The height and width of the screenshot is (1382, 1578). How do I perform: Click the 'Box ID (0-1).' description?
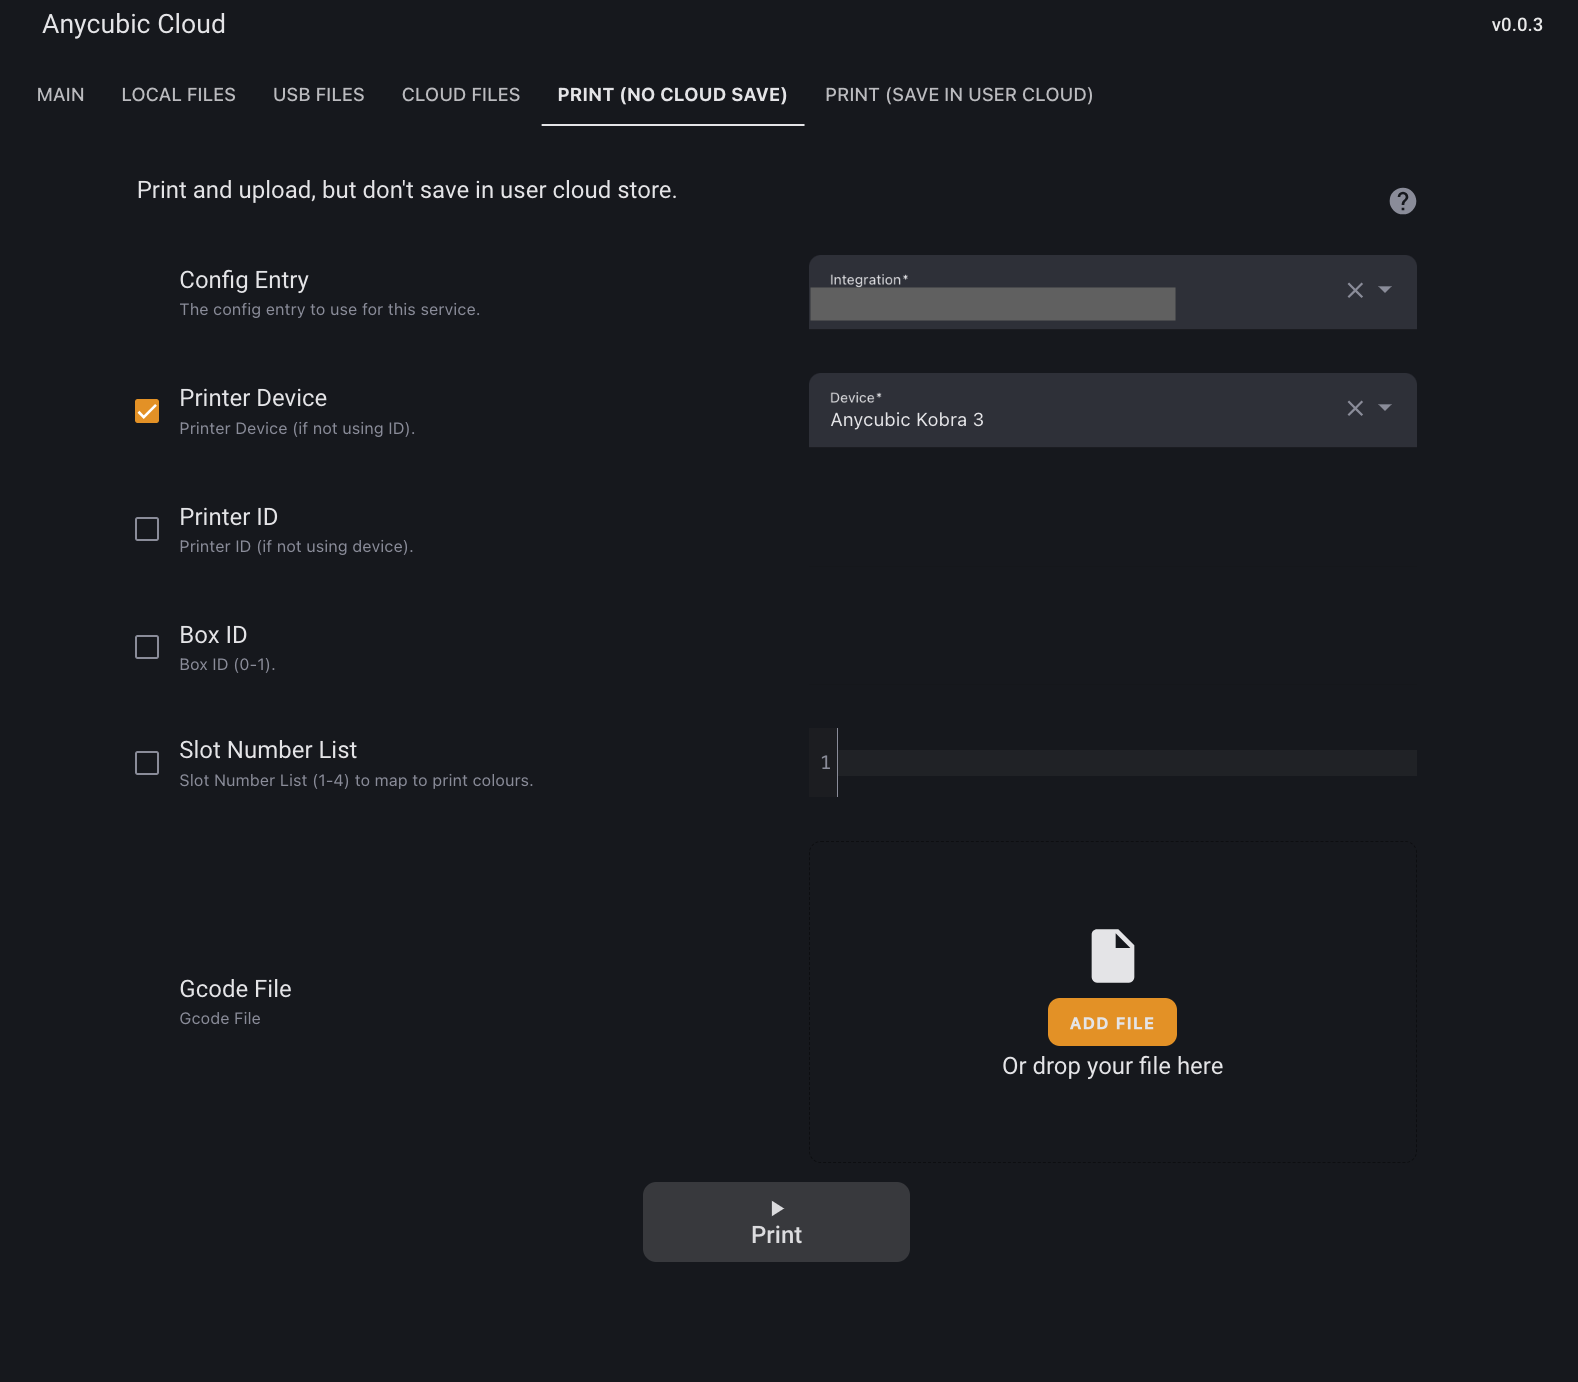[227, 664]
